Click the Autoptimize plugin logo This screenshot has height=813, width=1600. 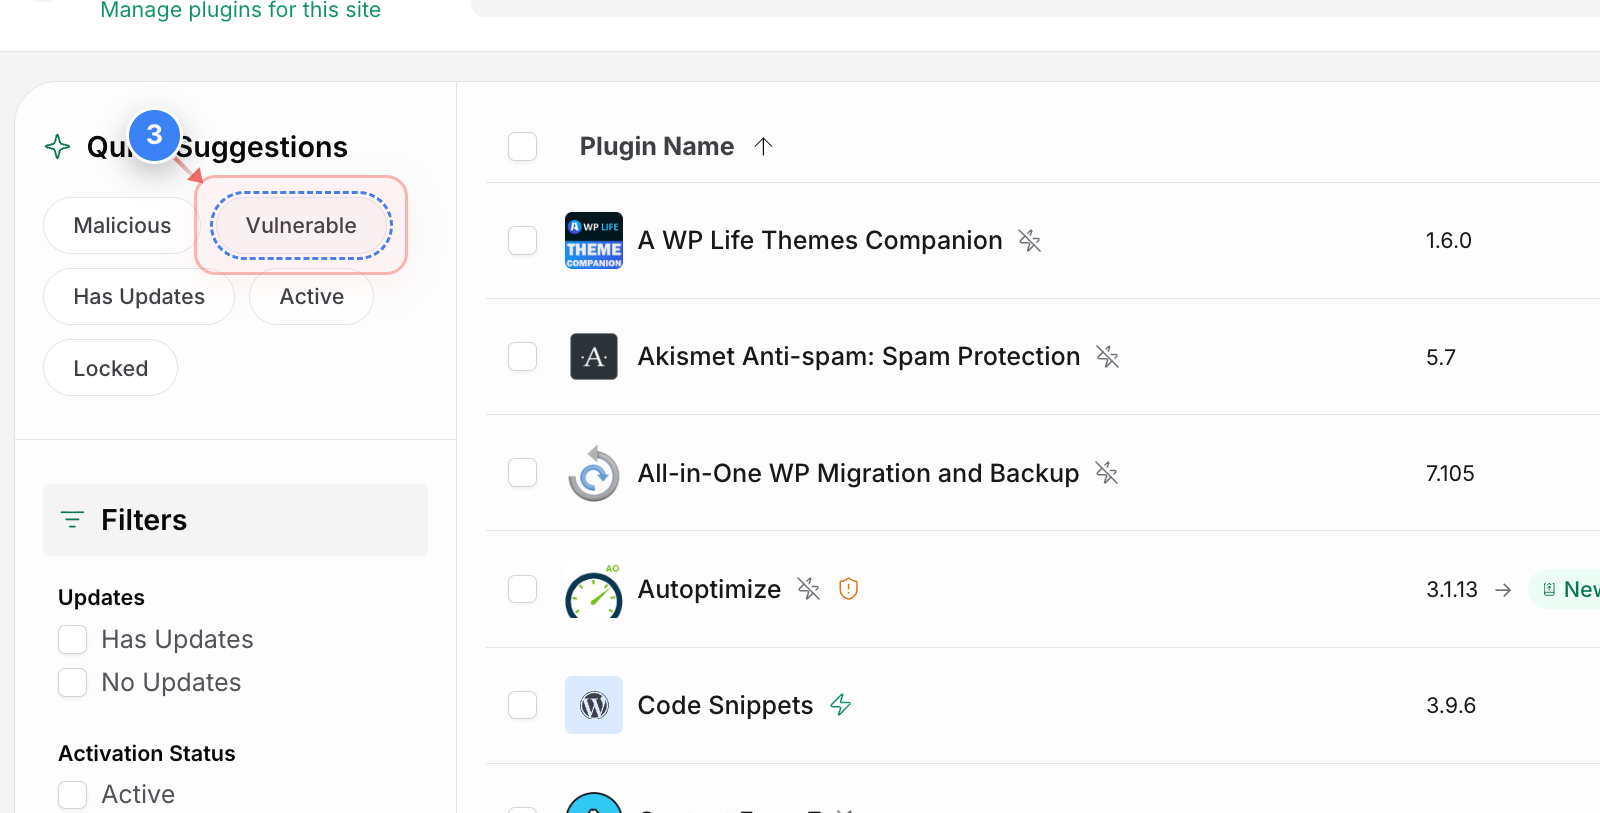[x=594, y=590]
